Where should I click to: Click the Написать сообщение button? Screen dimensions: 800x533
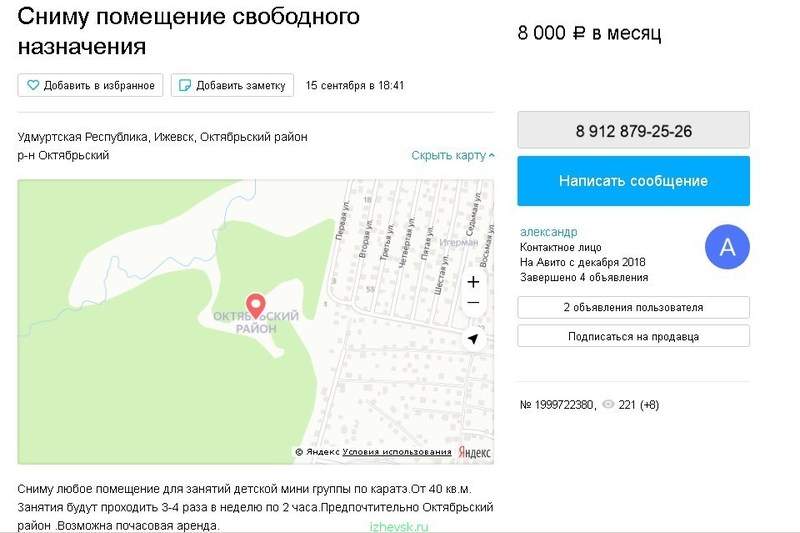[634, 181]
